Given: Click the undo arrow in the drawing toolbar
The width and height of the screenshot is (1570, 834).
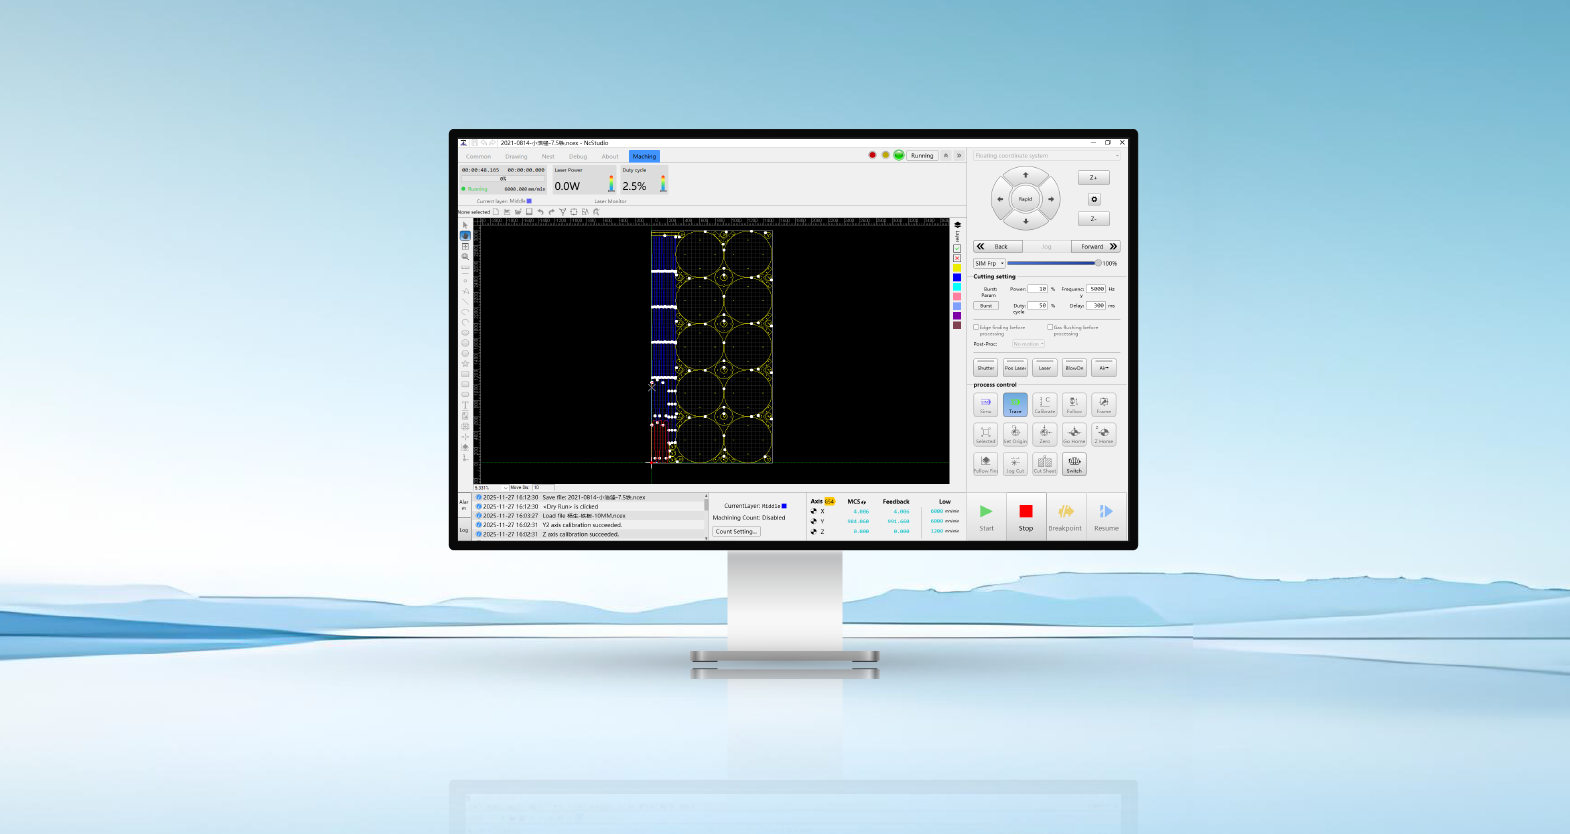Looking at the screenshot, I should (540, 212).
